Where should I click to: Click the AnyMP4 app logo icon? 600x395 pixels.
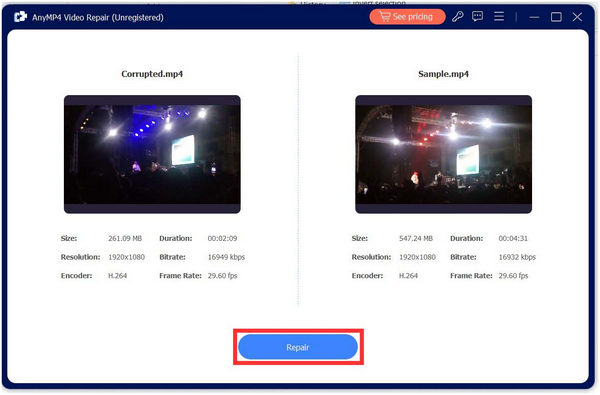(20, 17)
